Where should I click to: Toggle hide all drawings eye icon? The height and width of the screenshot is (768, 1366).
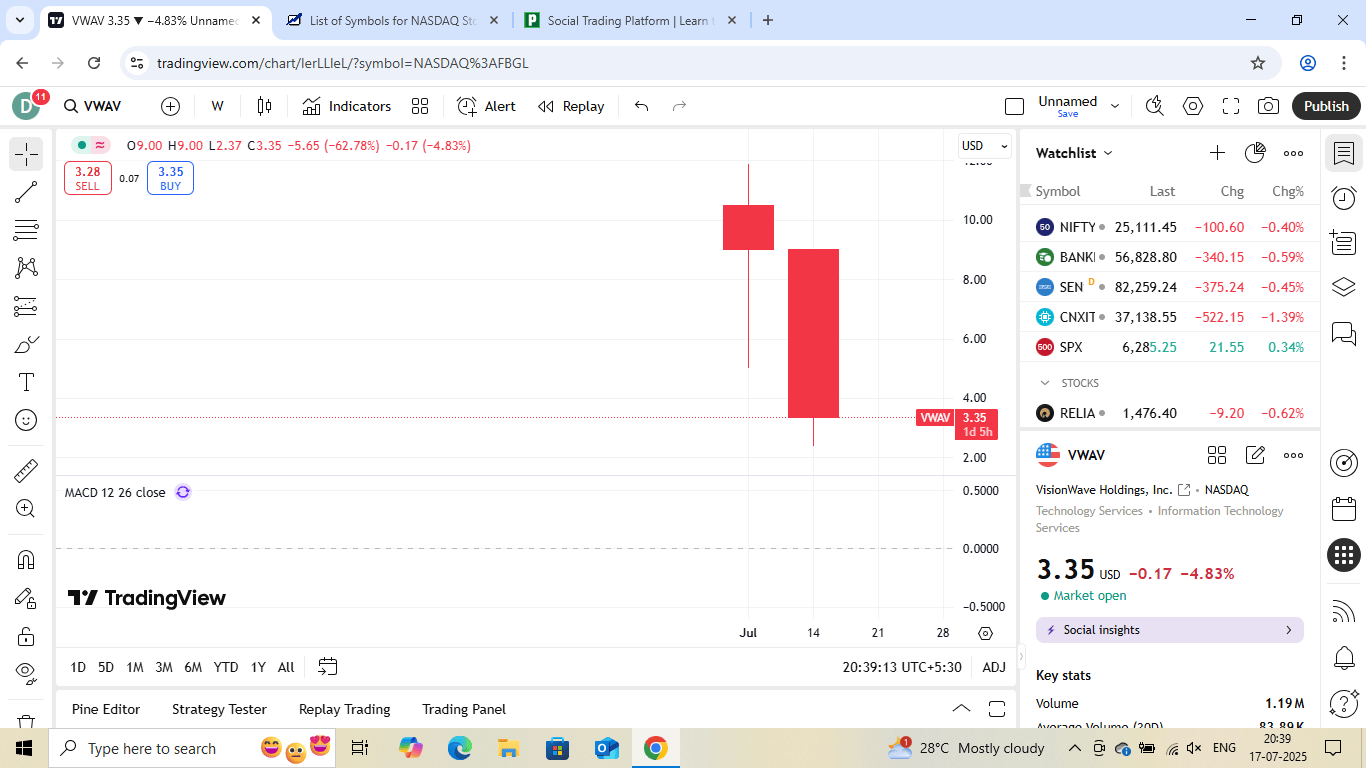(26, 672)
